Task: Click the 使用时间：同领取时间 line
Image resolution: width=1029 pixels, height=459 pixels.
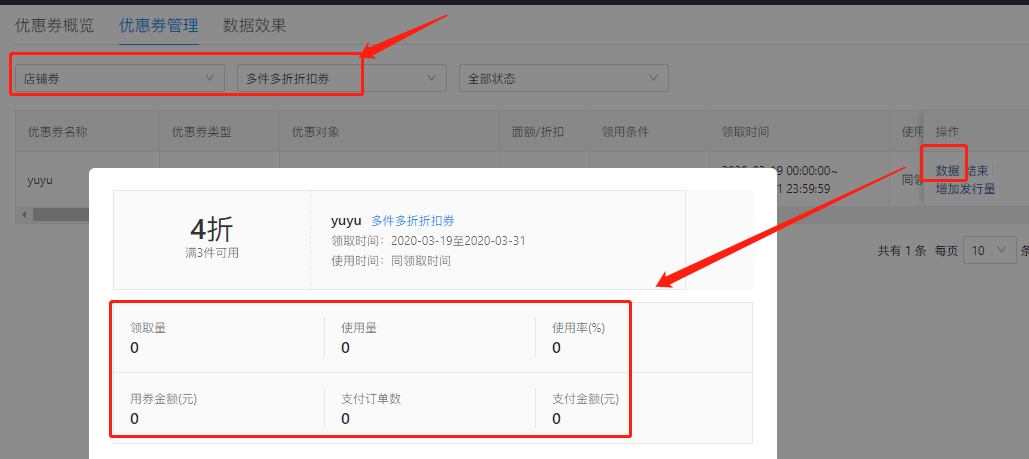Action: tap(391, 261)
